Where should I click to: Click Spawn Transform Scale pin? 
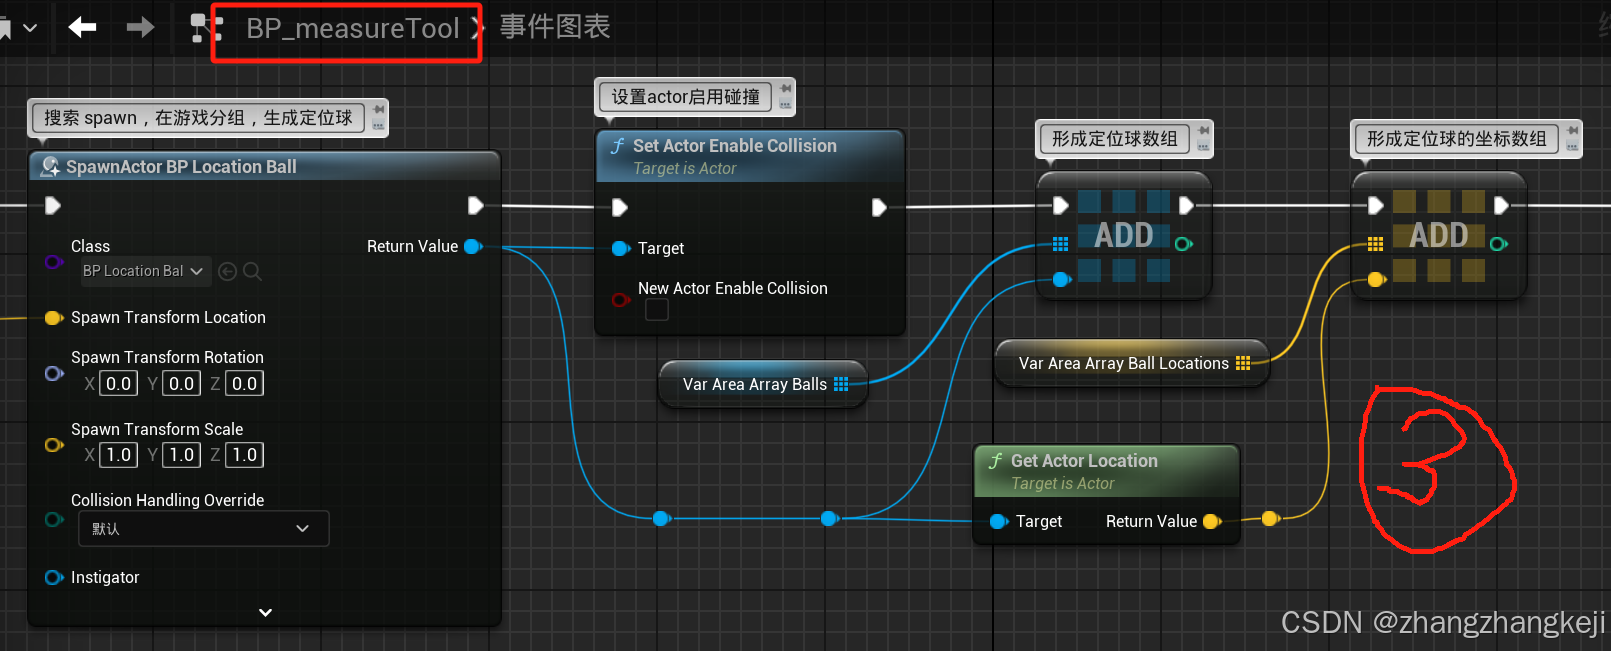pos(54,445)
